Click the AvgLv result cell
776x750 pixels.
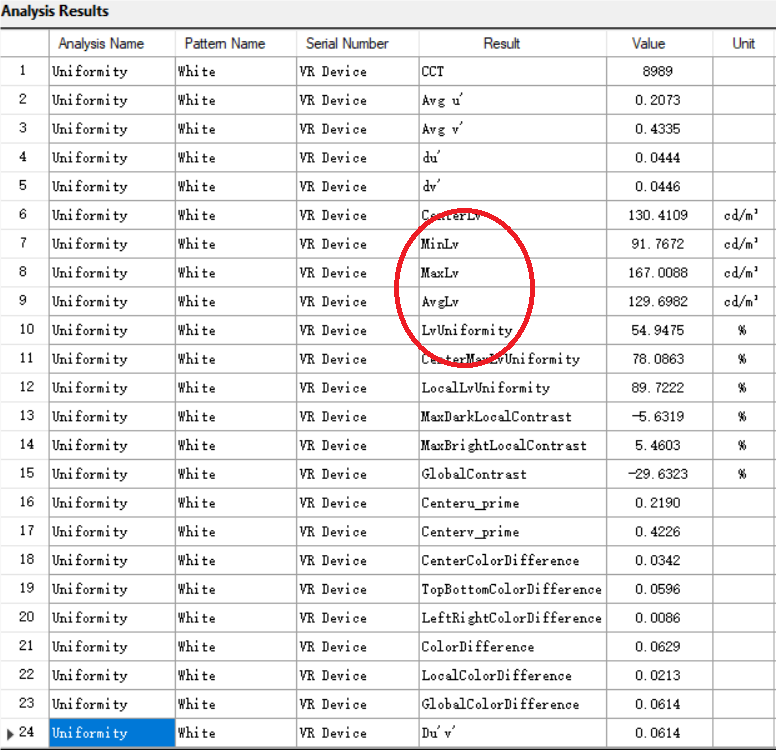[512, 302]
